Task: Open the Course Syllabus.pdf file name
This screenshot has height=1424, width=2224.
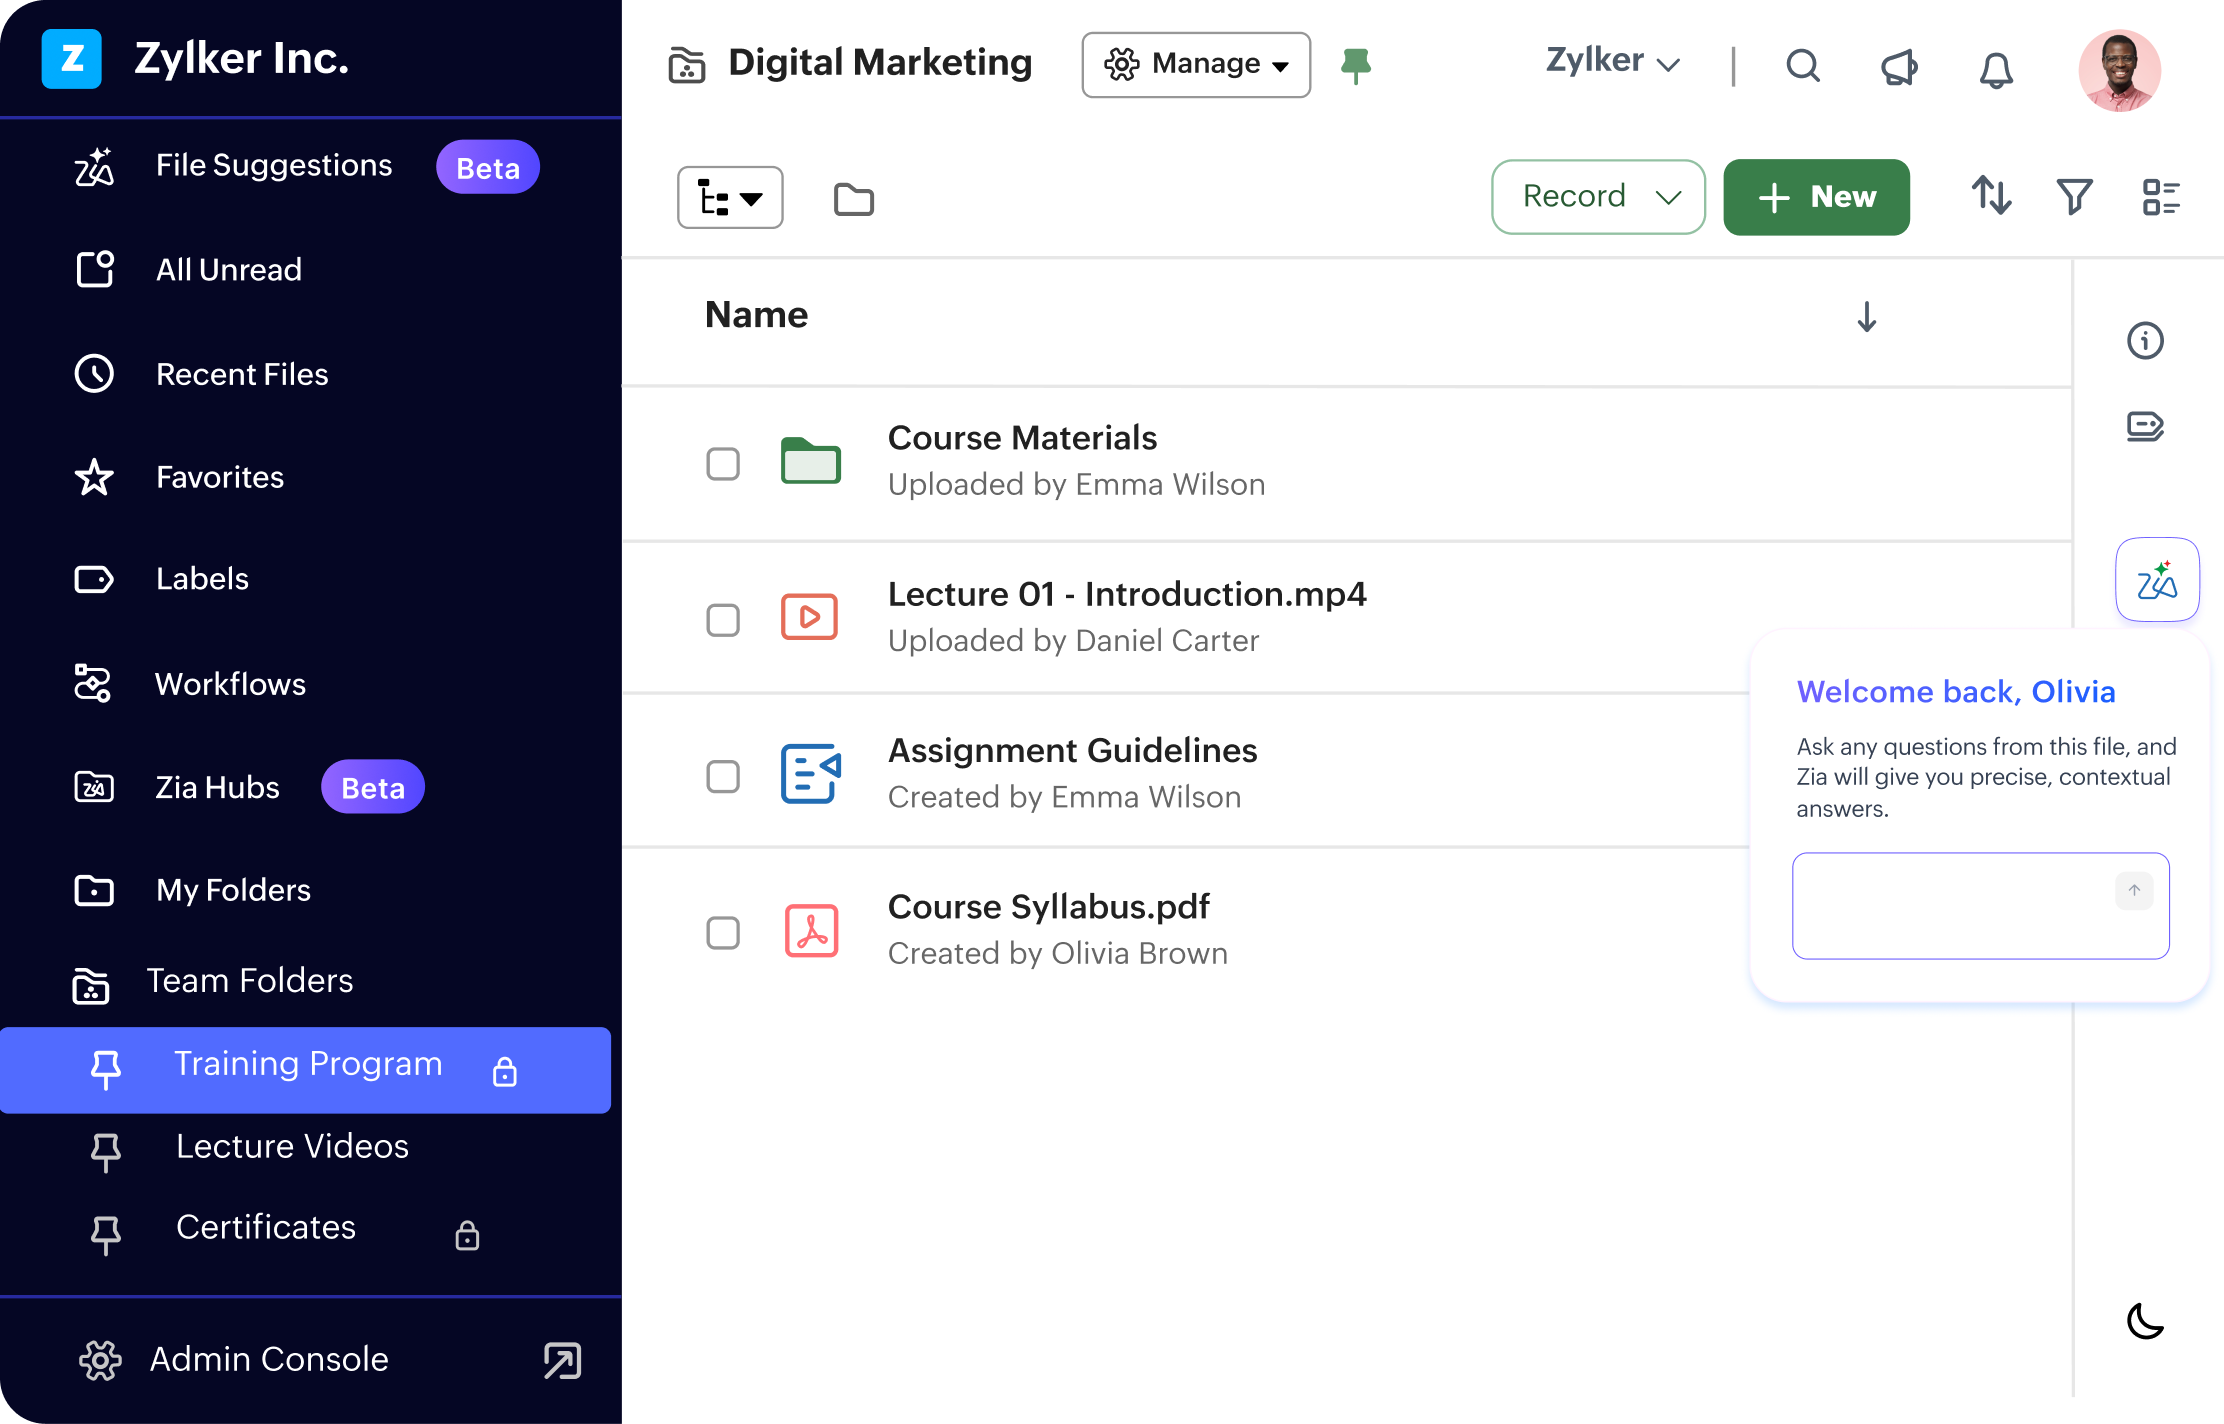Action: 1049,907
